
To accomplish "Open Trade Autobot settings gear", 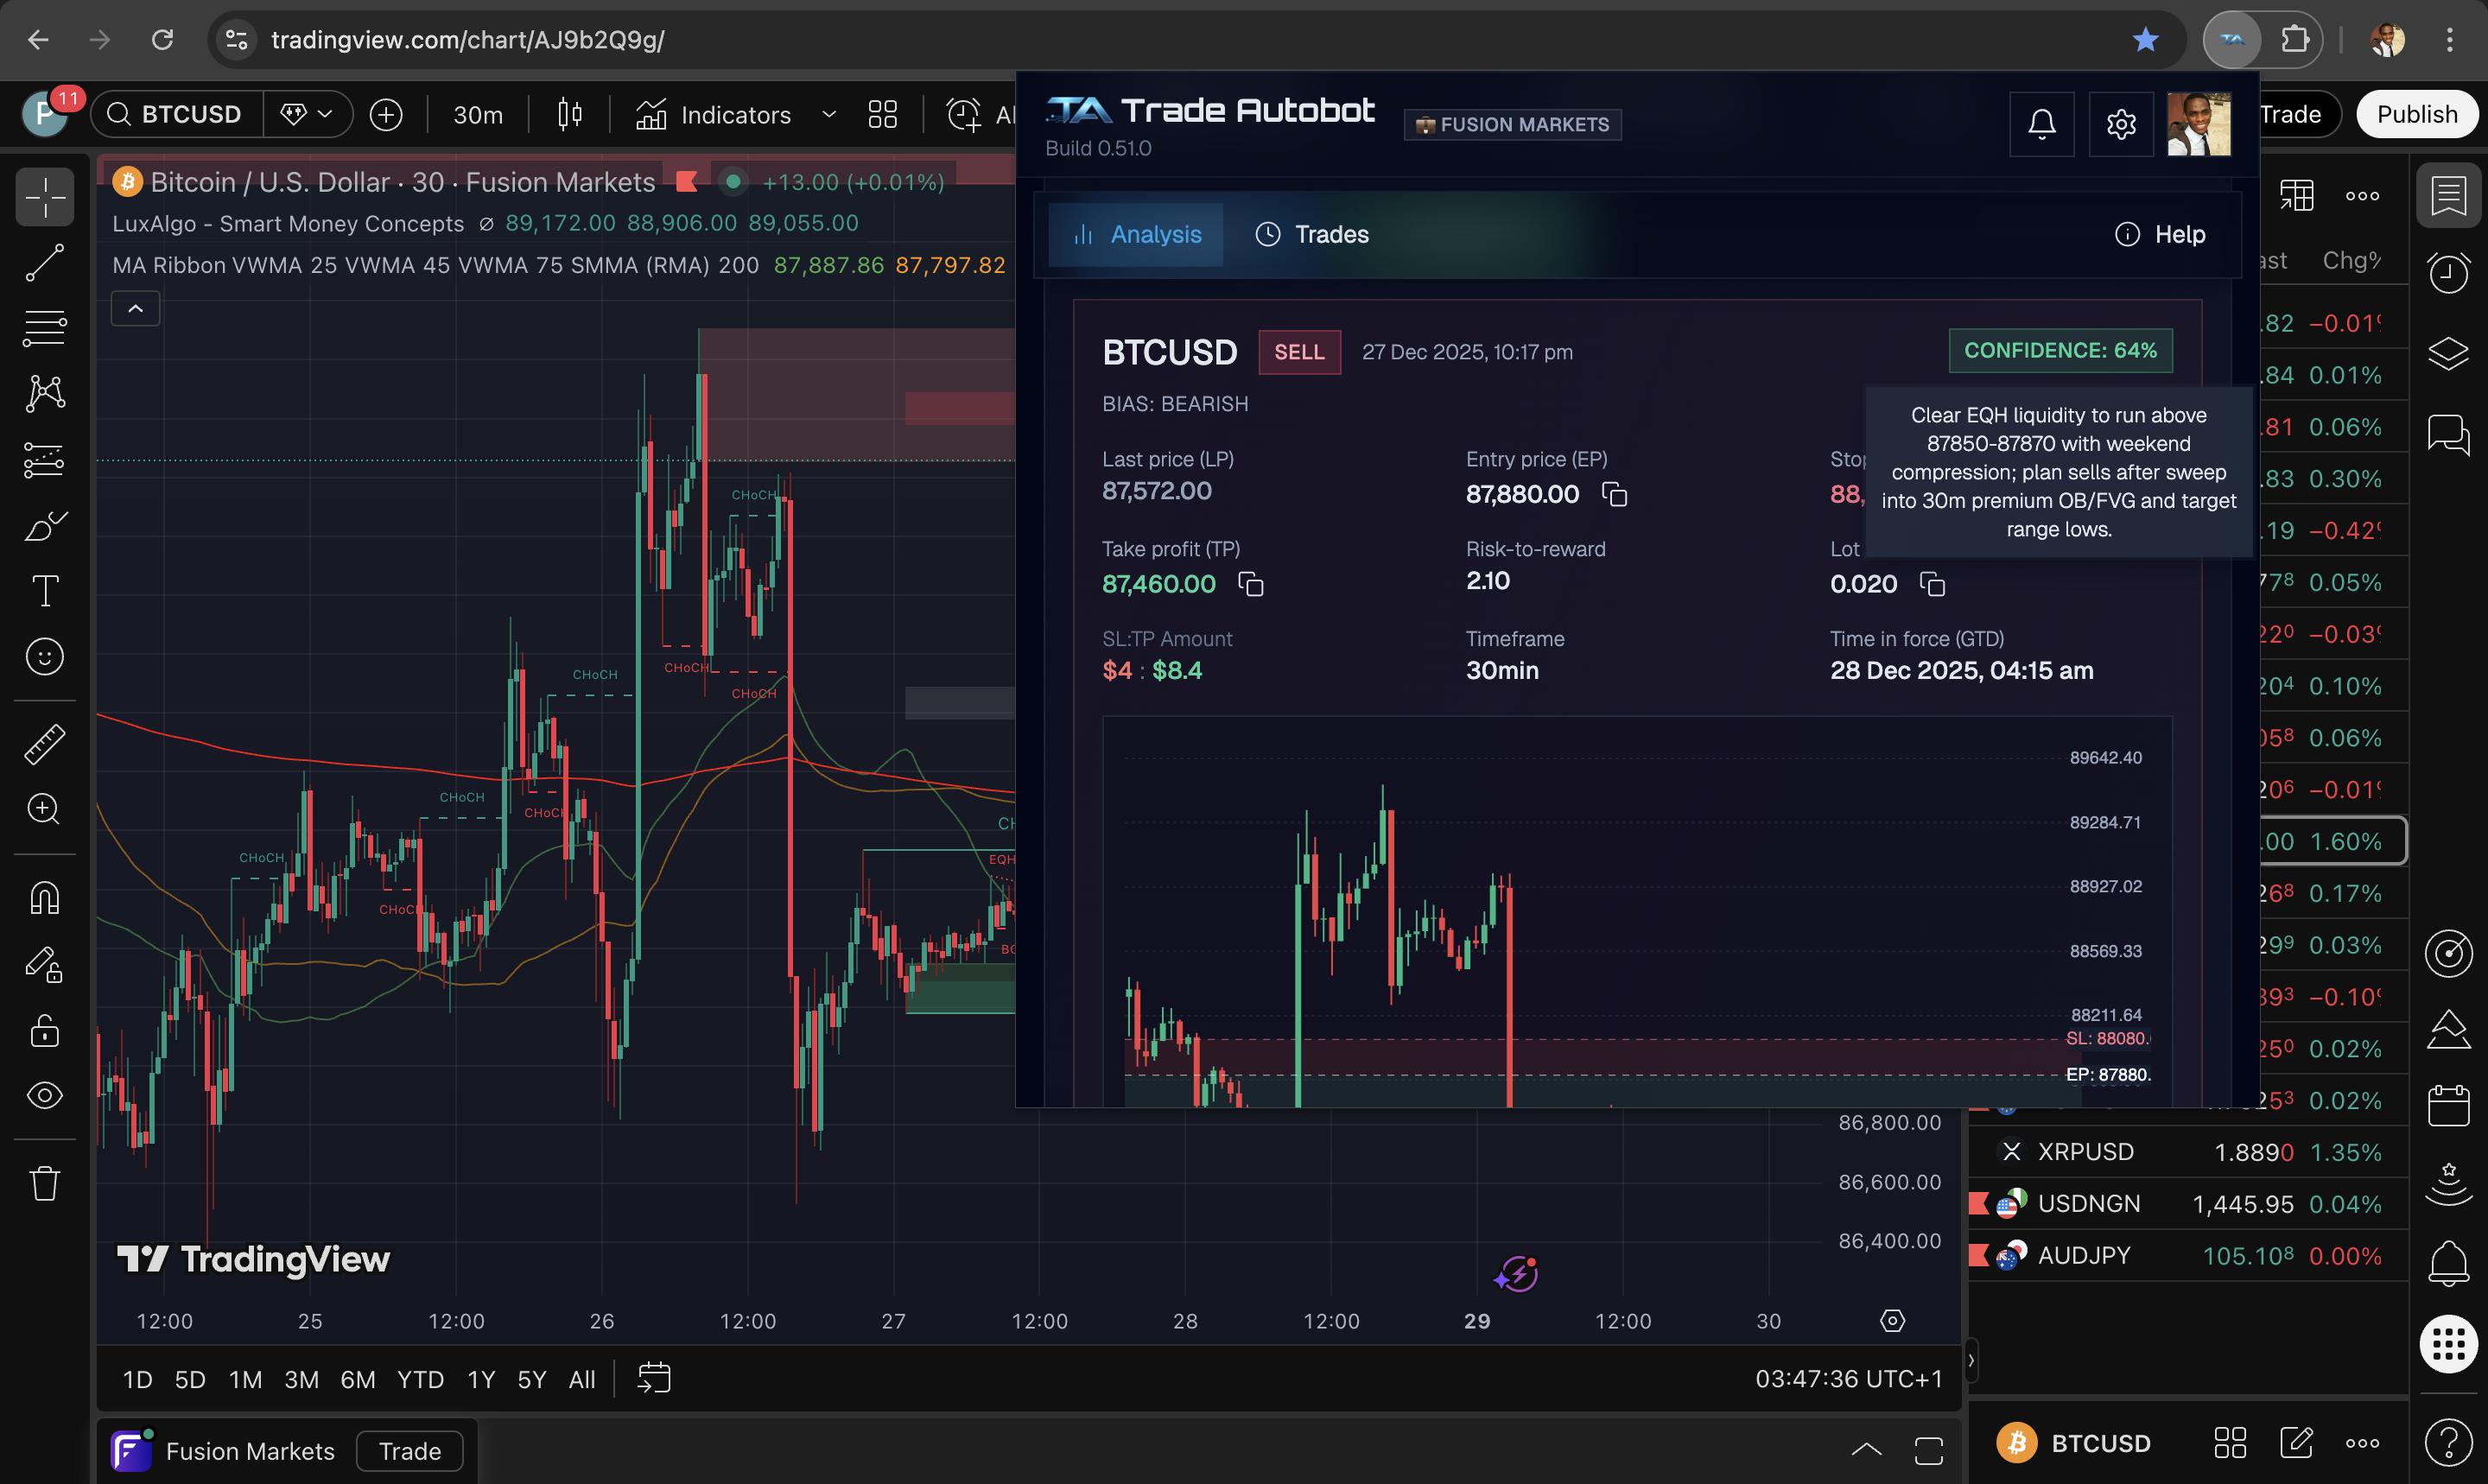I will pyautogui.click(x=2121, y=124).
